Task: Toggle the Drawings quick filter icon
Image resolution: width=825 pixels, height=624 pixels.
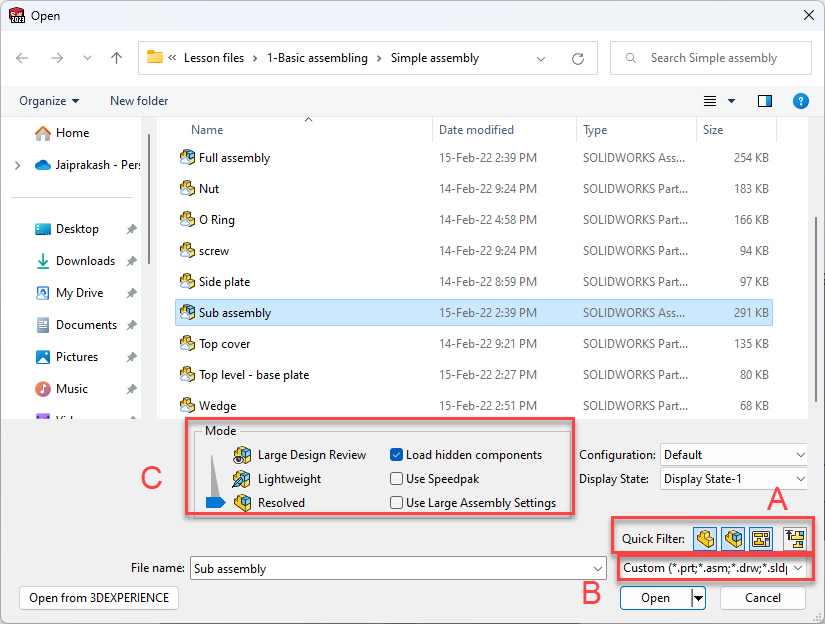Action: 761,539
